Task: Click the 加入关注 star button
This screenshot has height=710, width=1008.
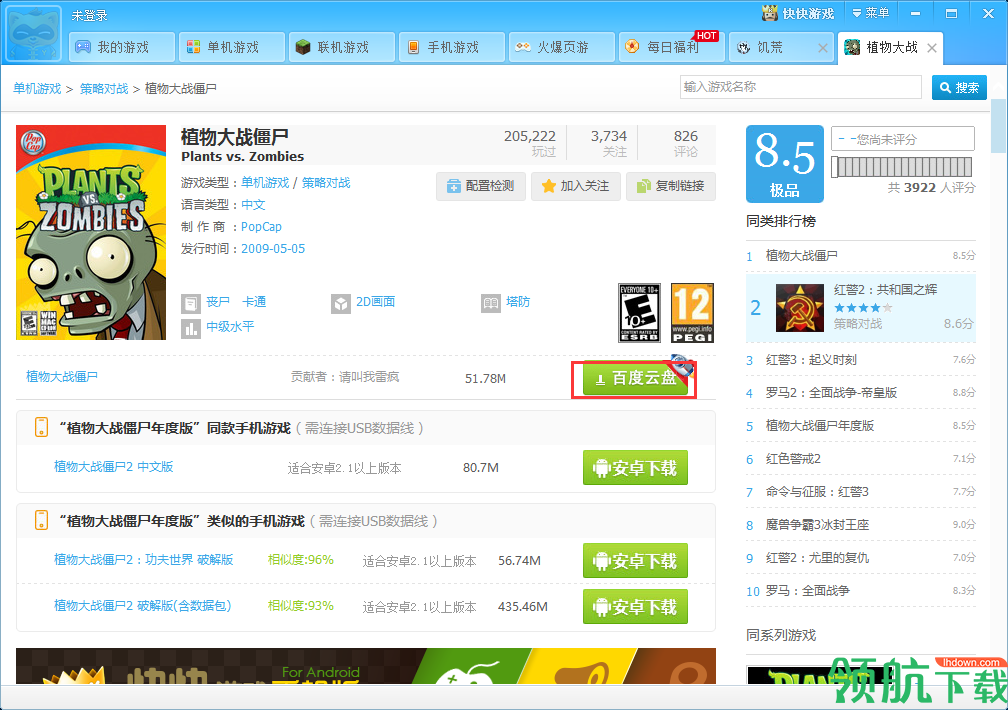Action: pyautogui.click(x=575, y=186)
